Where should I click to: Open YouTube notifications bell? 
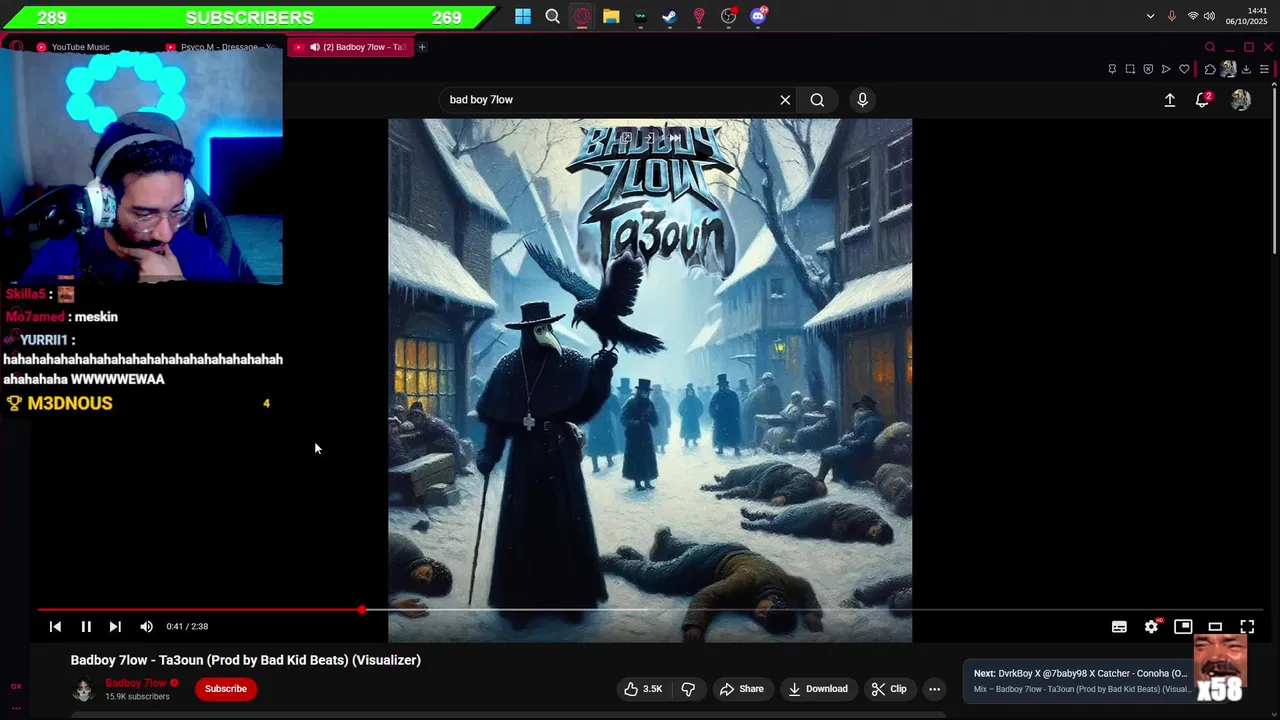tap(1203, 100)
